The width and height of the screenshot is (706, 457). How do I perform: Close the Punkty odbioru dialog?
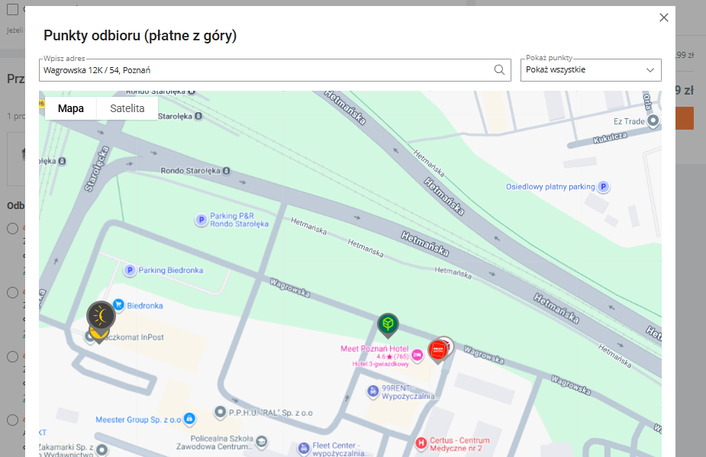(x=663, y=17)
